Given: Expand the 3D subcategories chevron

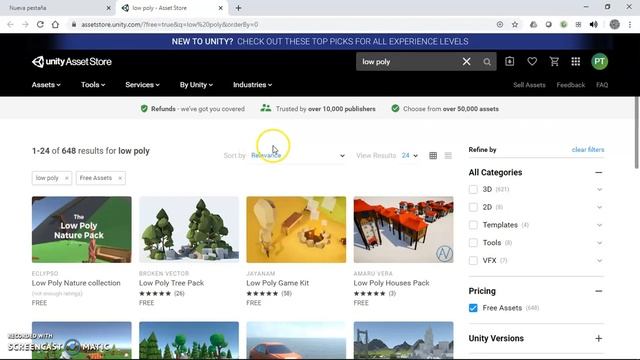Looking at the screenshot, I should coord(599,189).
